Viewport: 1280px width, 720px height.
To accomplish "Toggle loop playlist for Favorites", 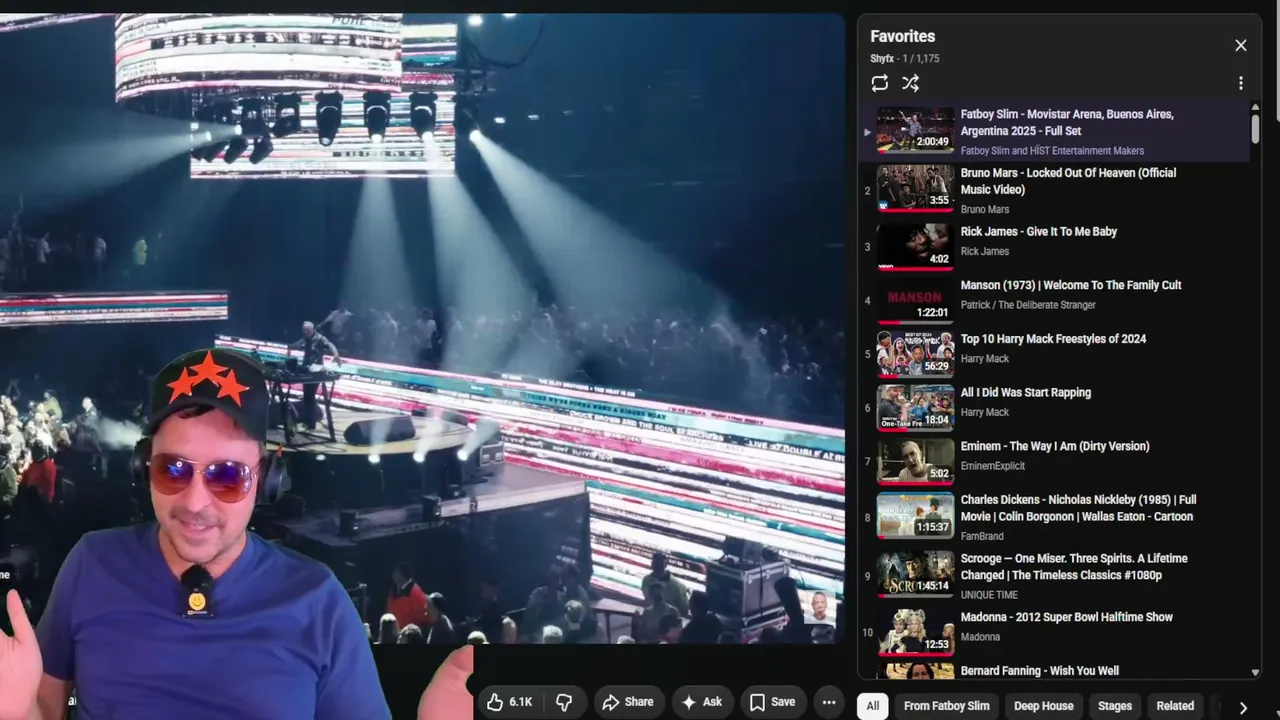I will 880,84.
